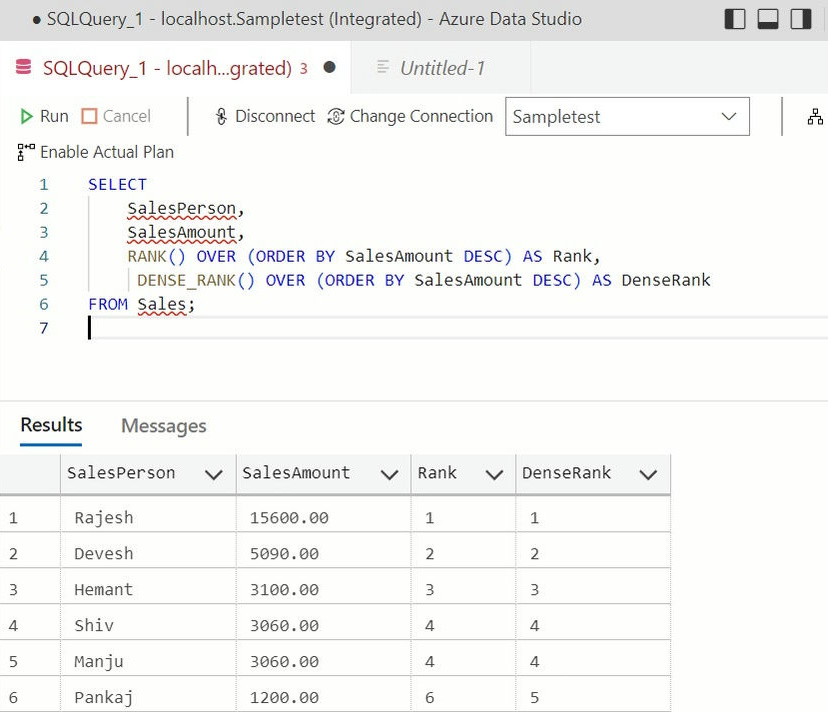Click the Sales table name on line 6

tap(162, 304)
